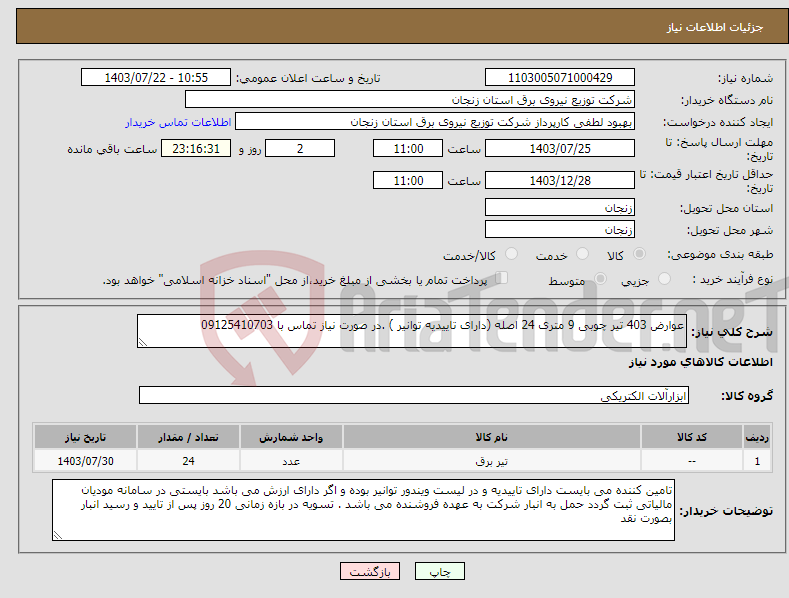
Task: Click the طبقه بندی موضوعی label
Action: click(x=720, y=255)
